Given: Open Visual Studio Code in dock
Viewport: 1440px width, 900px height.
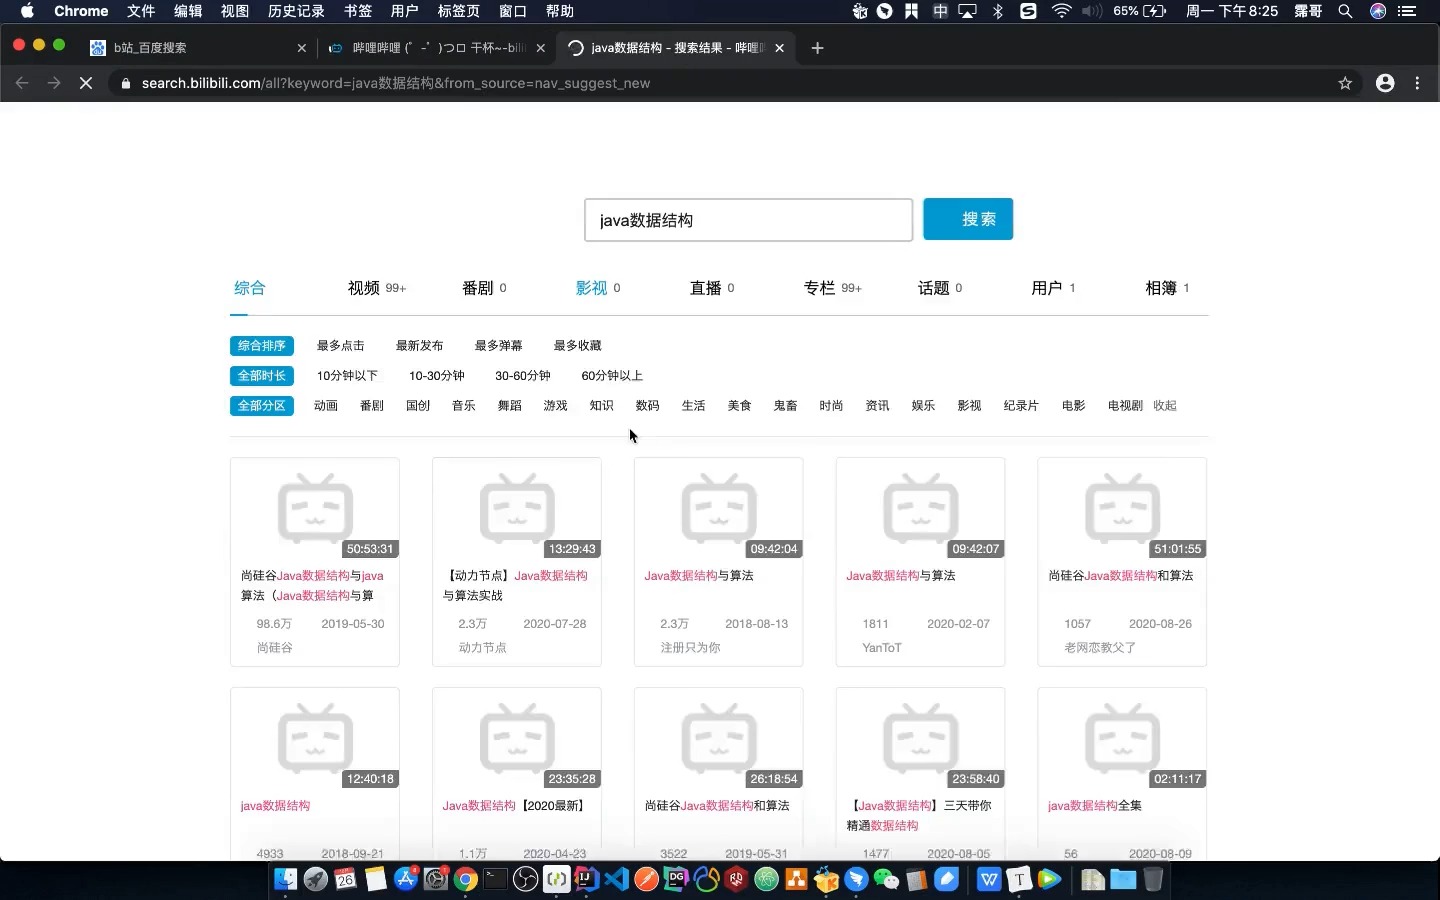Looking at the screenshot, I should 617,879.
